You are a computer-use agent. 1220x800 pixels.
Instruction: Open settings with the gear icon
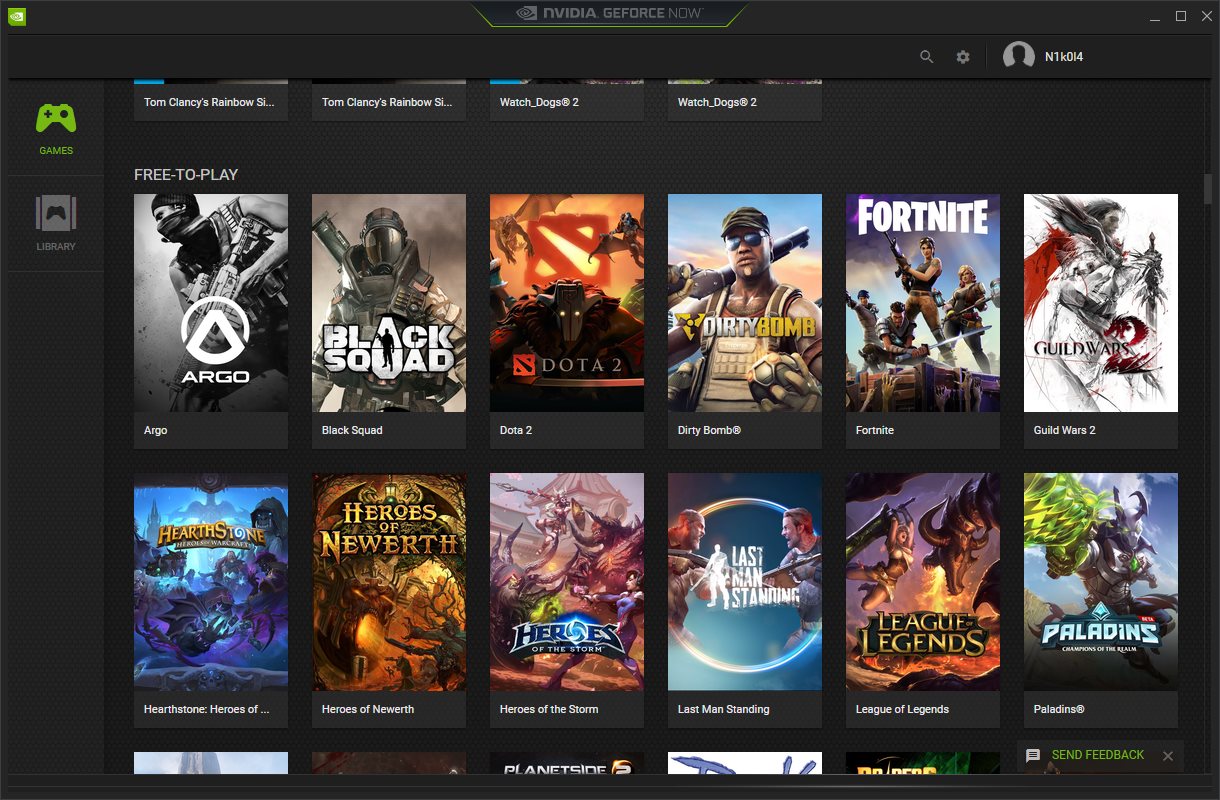tap(962, 57)
